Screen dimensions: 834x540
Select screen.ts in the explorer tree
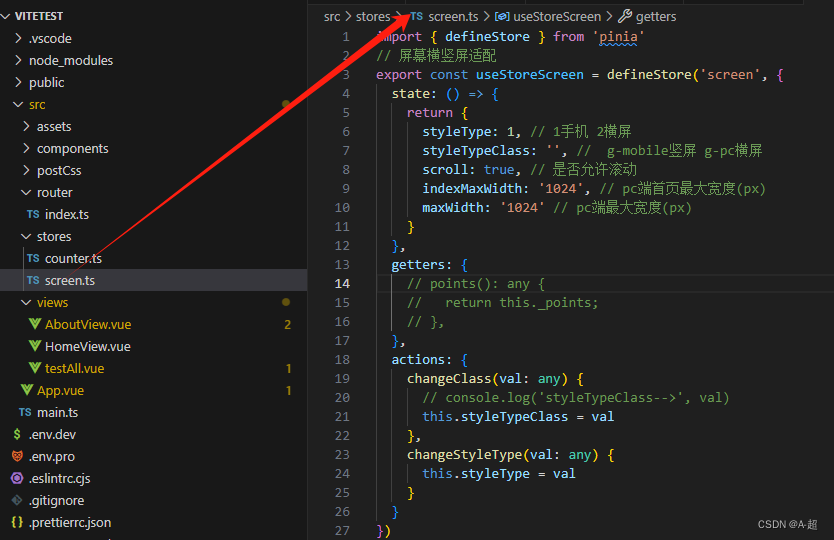[70, 280]
